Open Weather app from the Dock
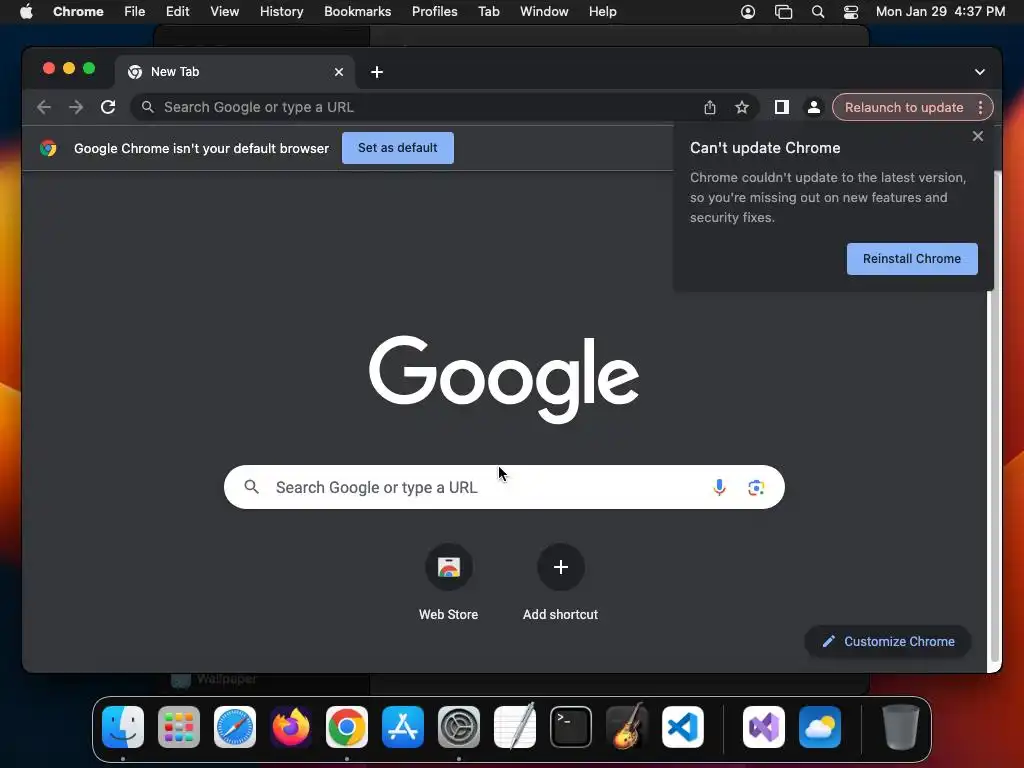1024x768 pixels. 820,727
